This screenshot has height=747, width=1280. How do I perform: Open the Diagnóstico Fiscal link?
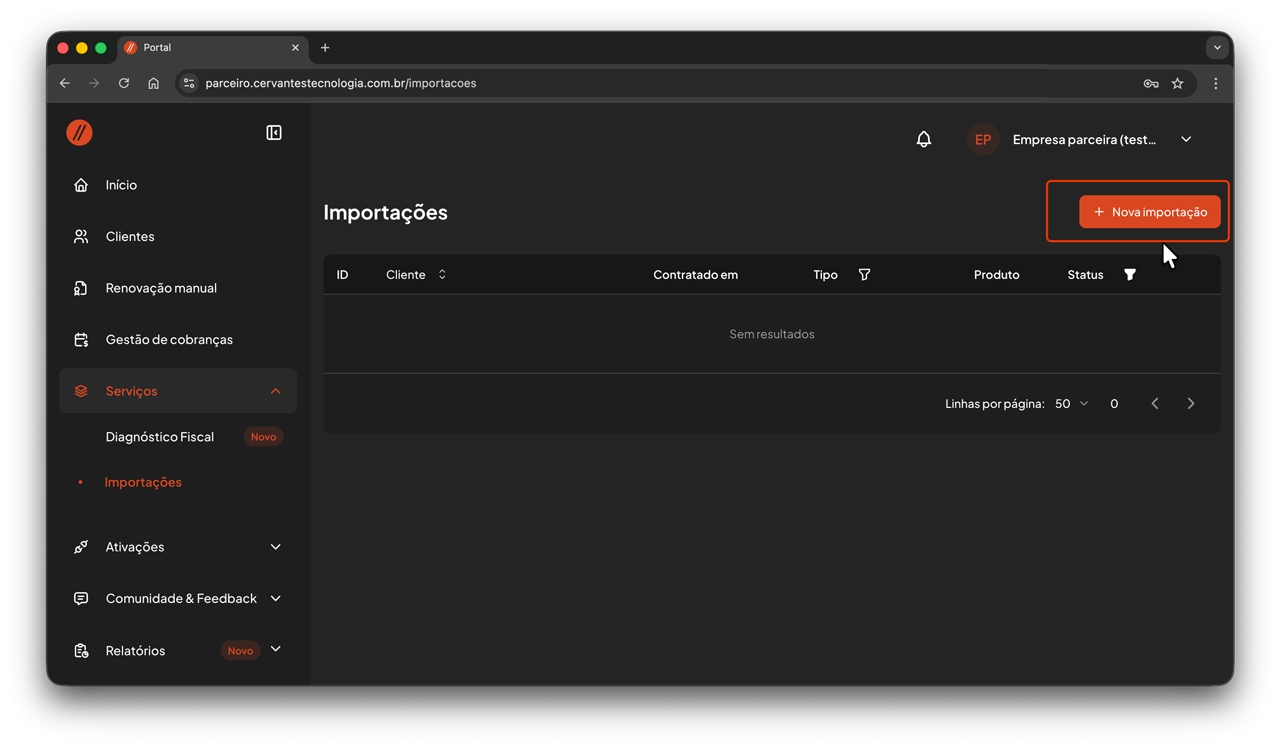coord(160,437)
